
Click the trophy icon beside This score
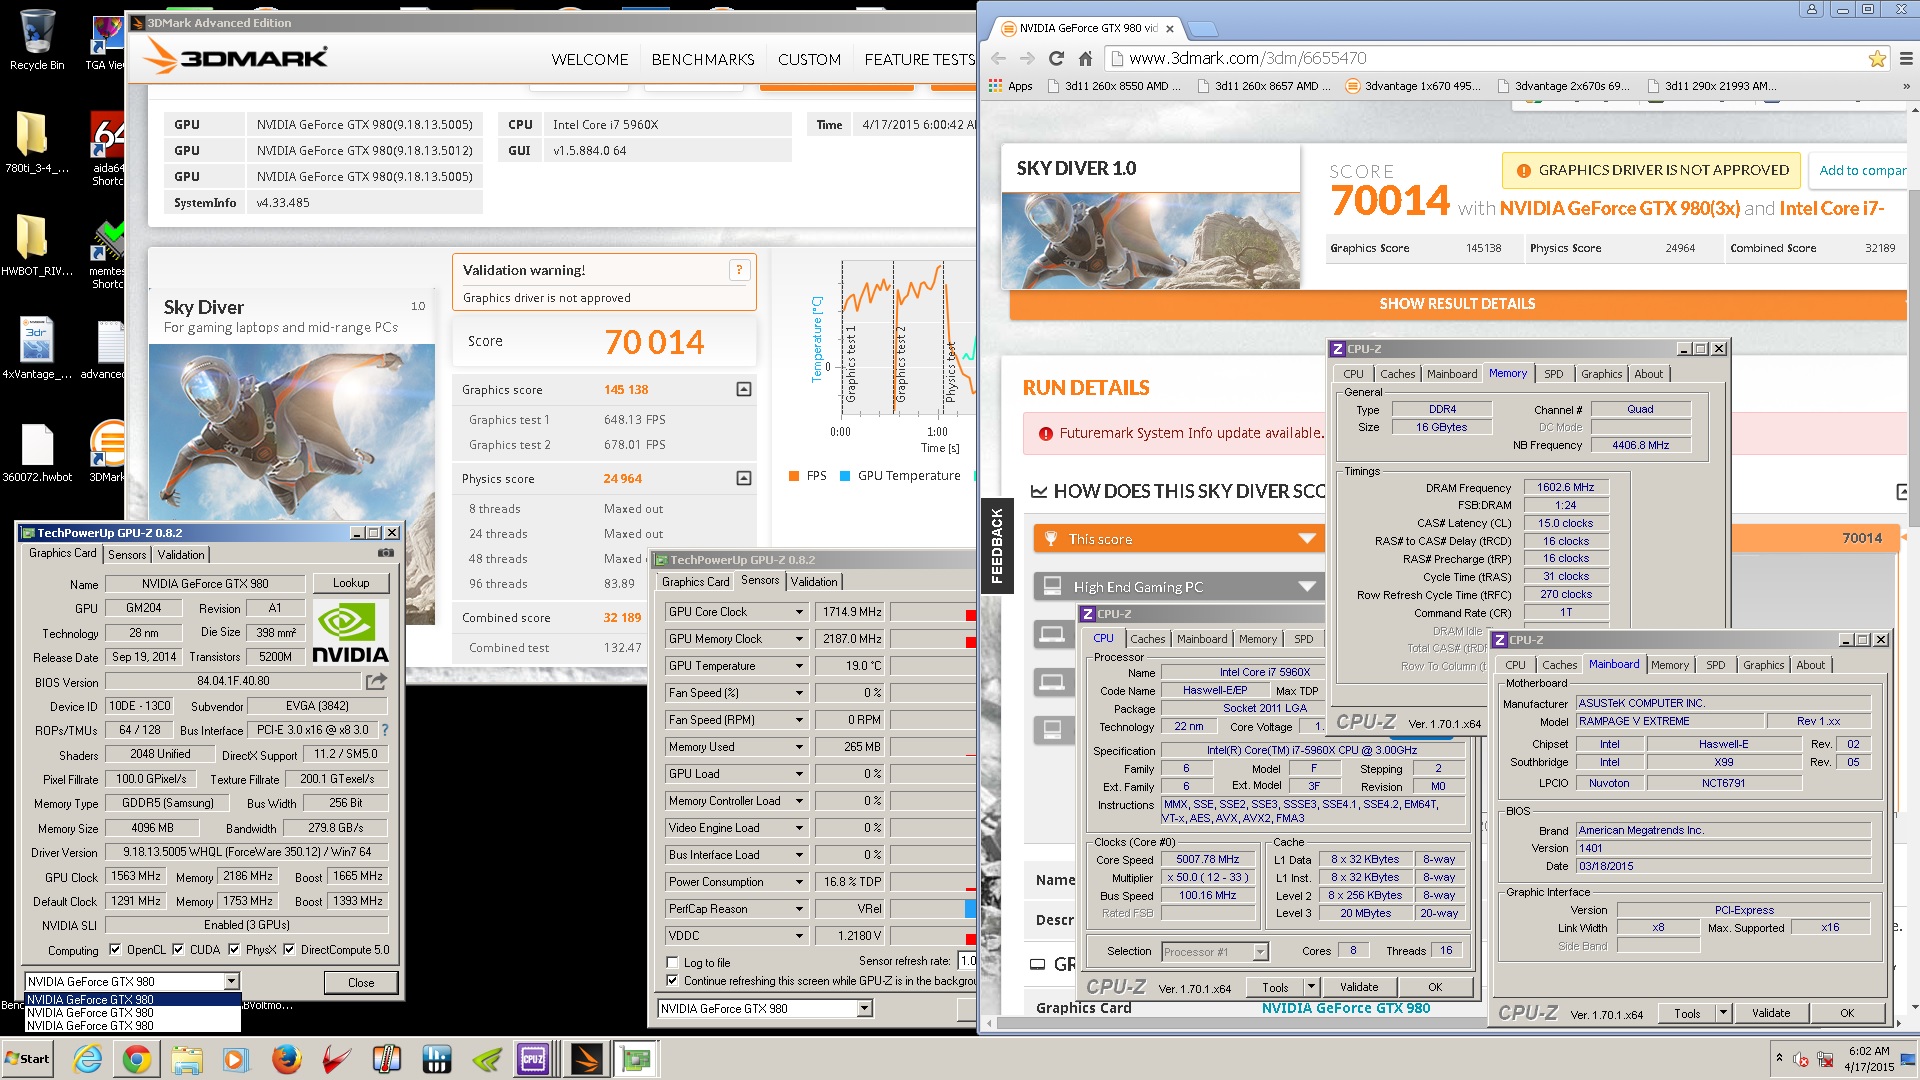coord(1051,539)
